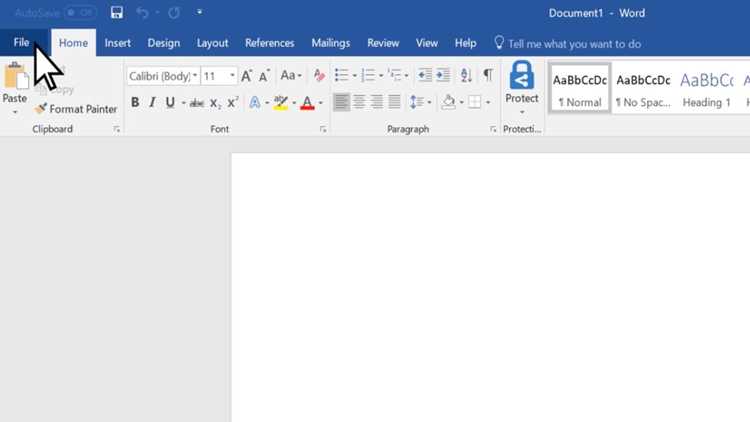Open the Help tab
The width and height of the screenshot is (750, 422).
[465, 43]
